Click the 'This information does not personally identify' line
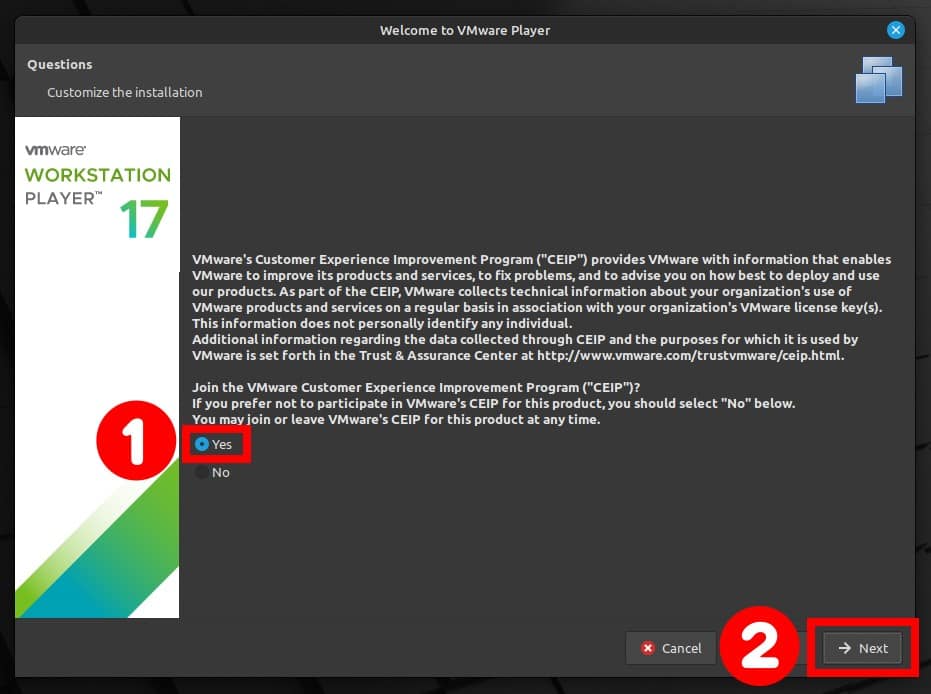 point(382,324)
